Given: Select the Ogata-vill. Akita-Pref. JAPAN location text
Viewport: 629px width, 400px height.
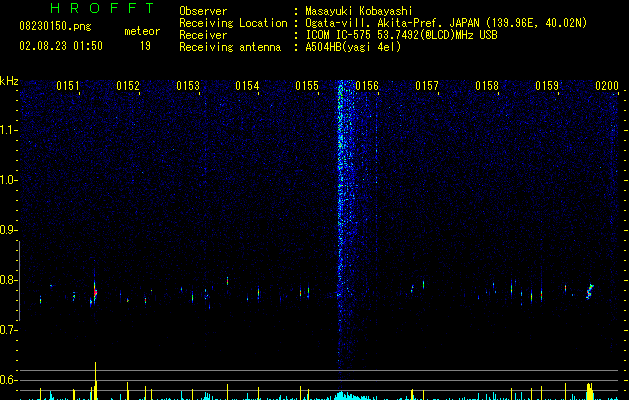Looking at the screenshot, I should pos(446,23).
